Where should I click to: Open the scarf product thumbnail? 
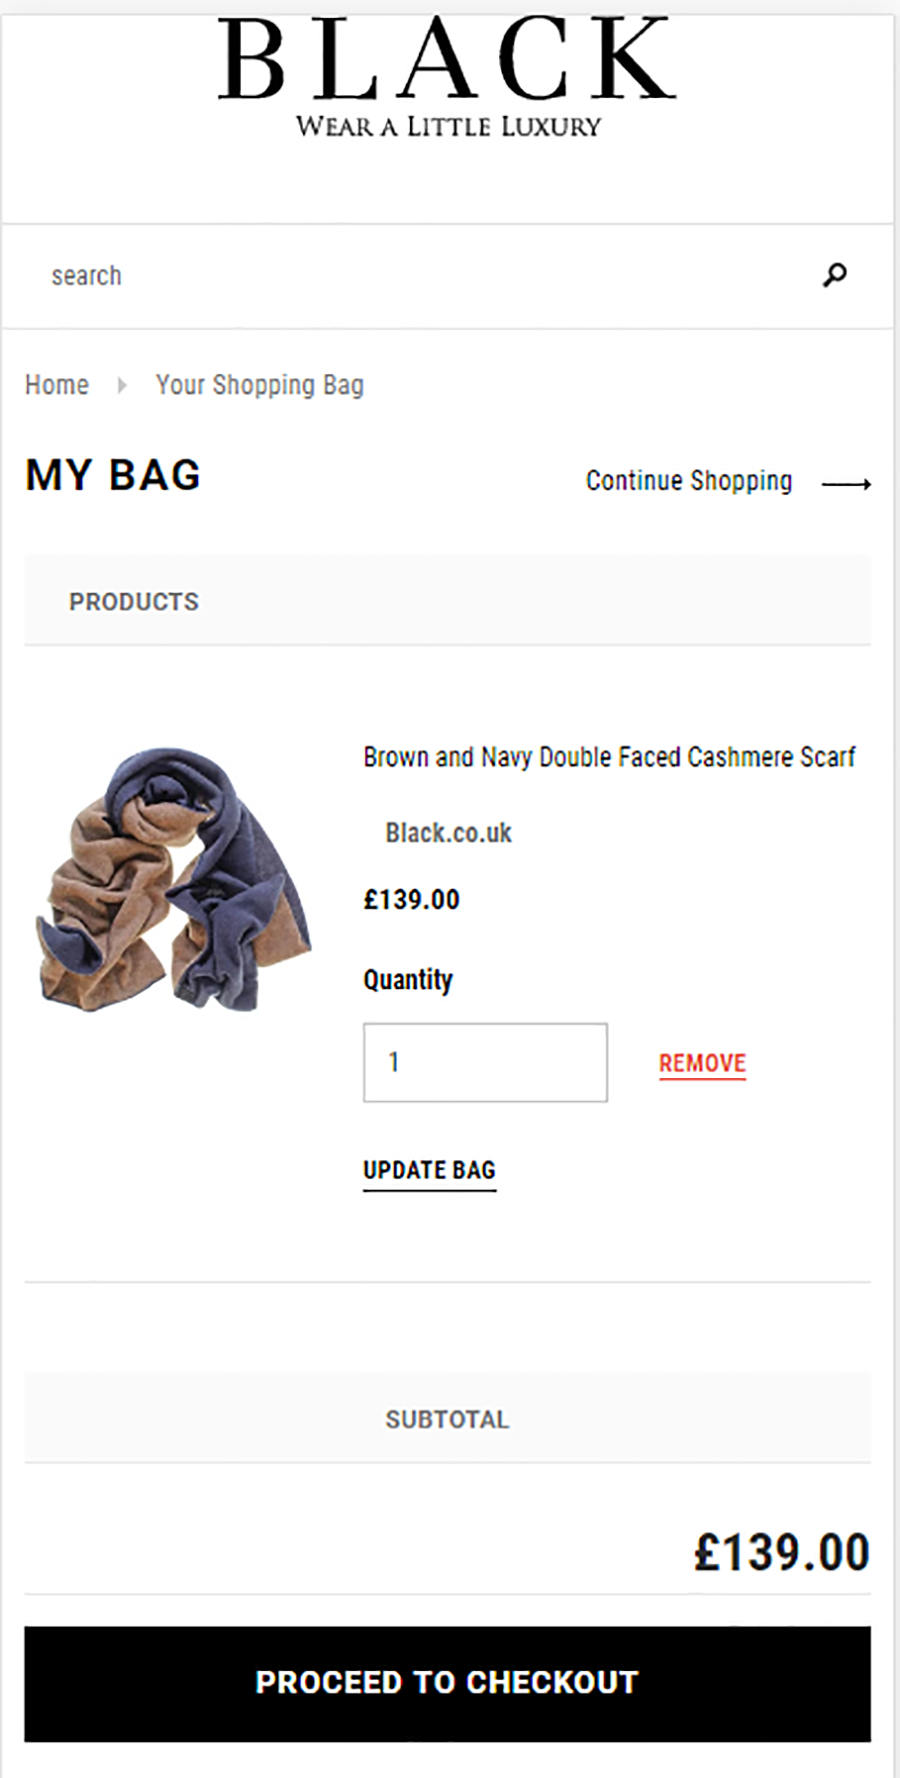[174, 880]
